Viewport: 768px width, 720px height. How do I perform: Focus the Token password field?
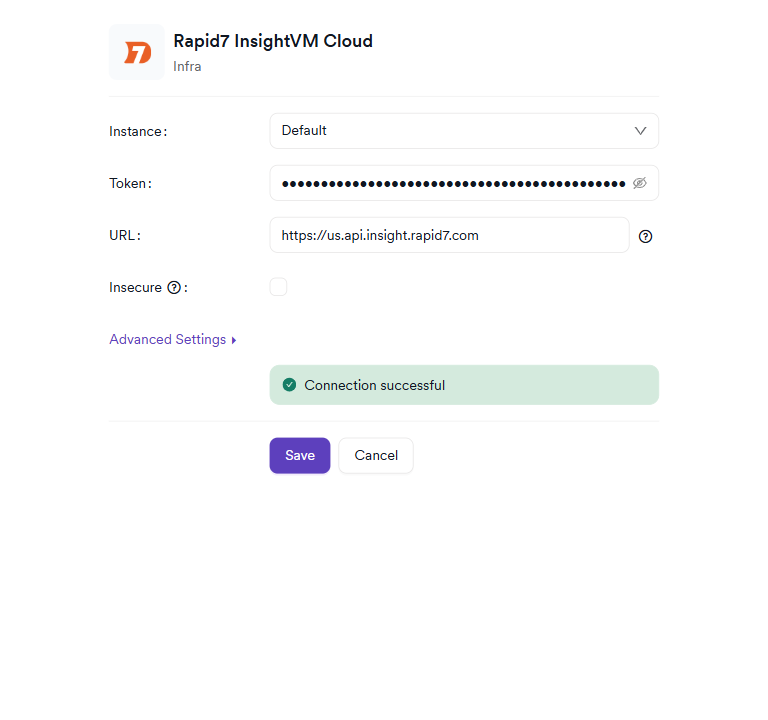[x=464, y=183]
